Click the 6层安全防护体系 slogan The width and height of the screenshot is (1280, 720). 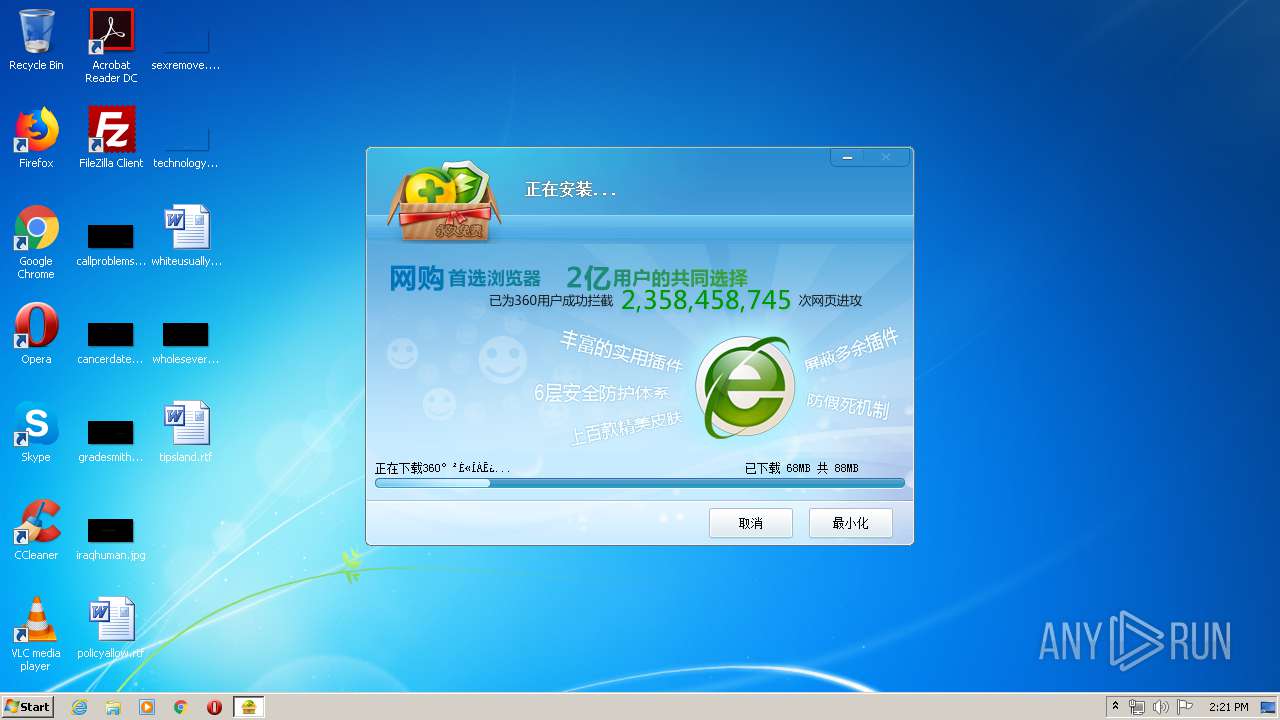[x=601, y=392]
